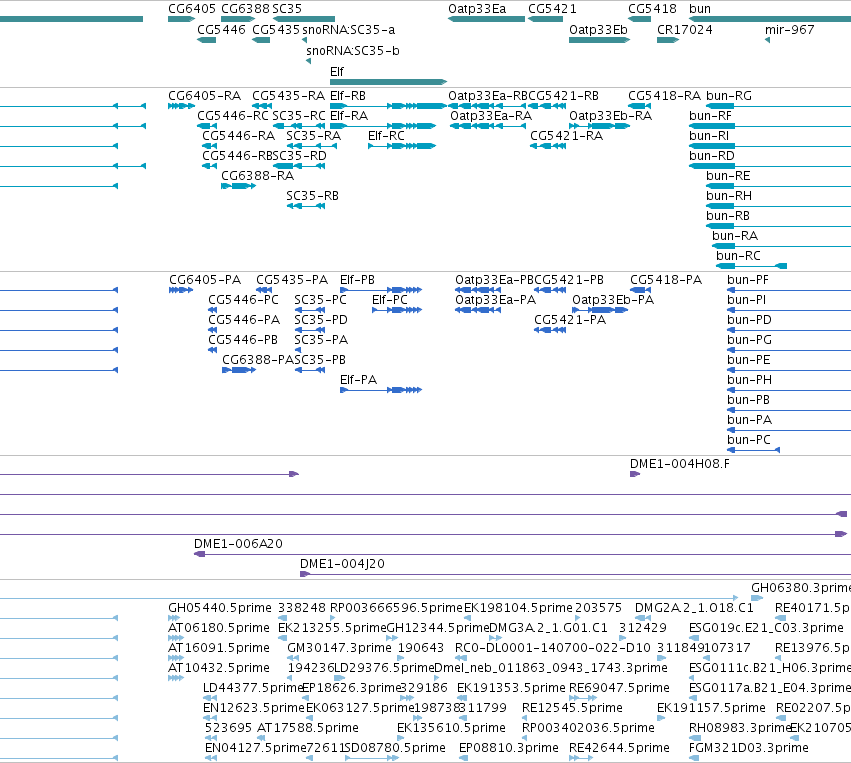Select the CG6388-RA transcript label
The height and width of the screenshot is (763, 851).
257,175
